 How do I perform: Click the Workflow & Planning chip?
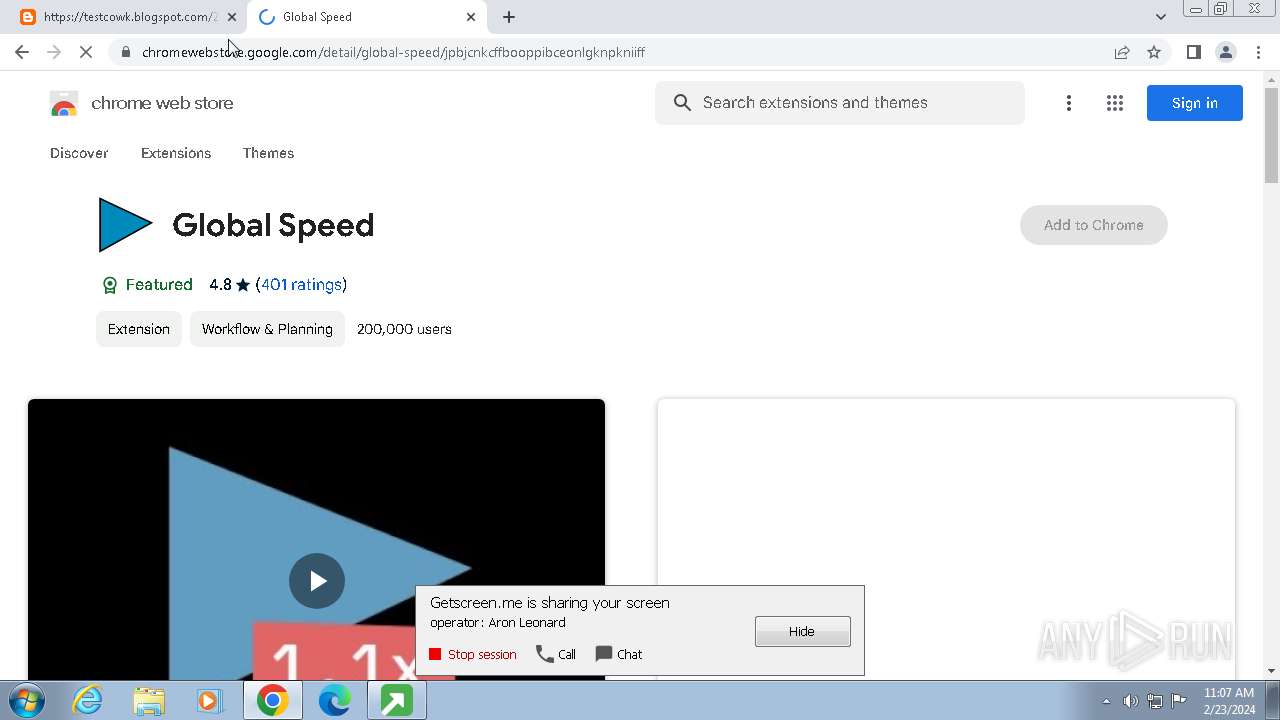point(267,329)
